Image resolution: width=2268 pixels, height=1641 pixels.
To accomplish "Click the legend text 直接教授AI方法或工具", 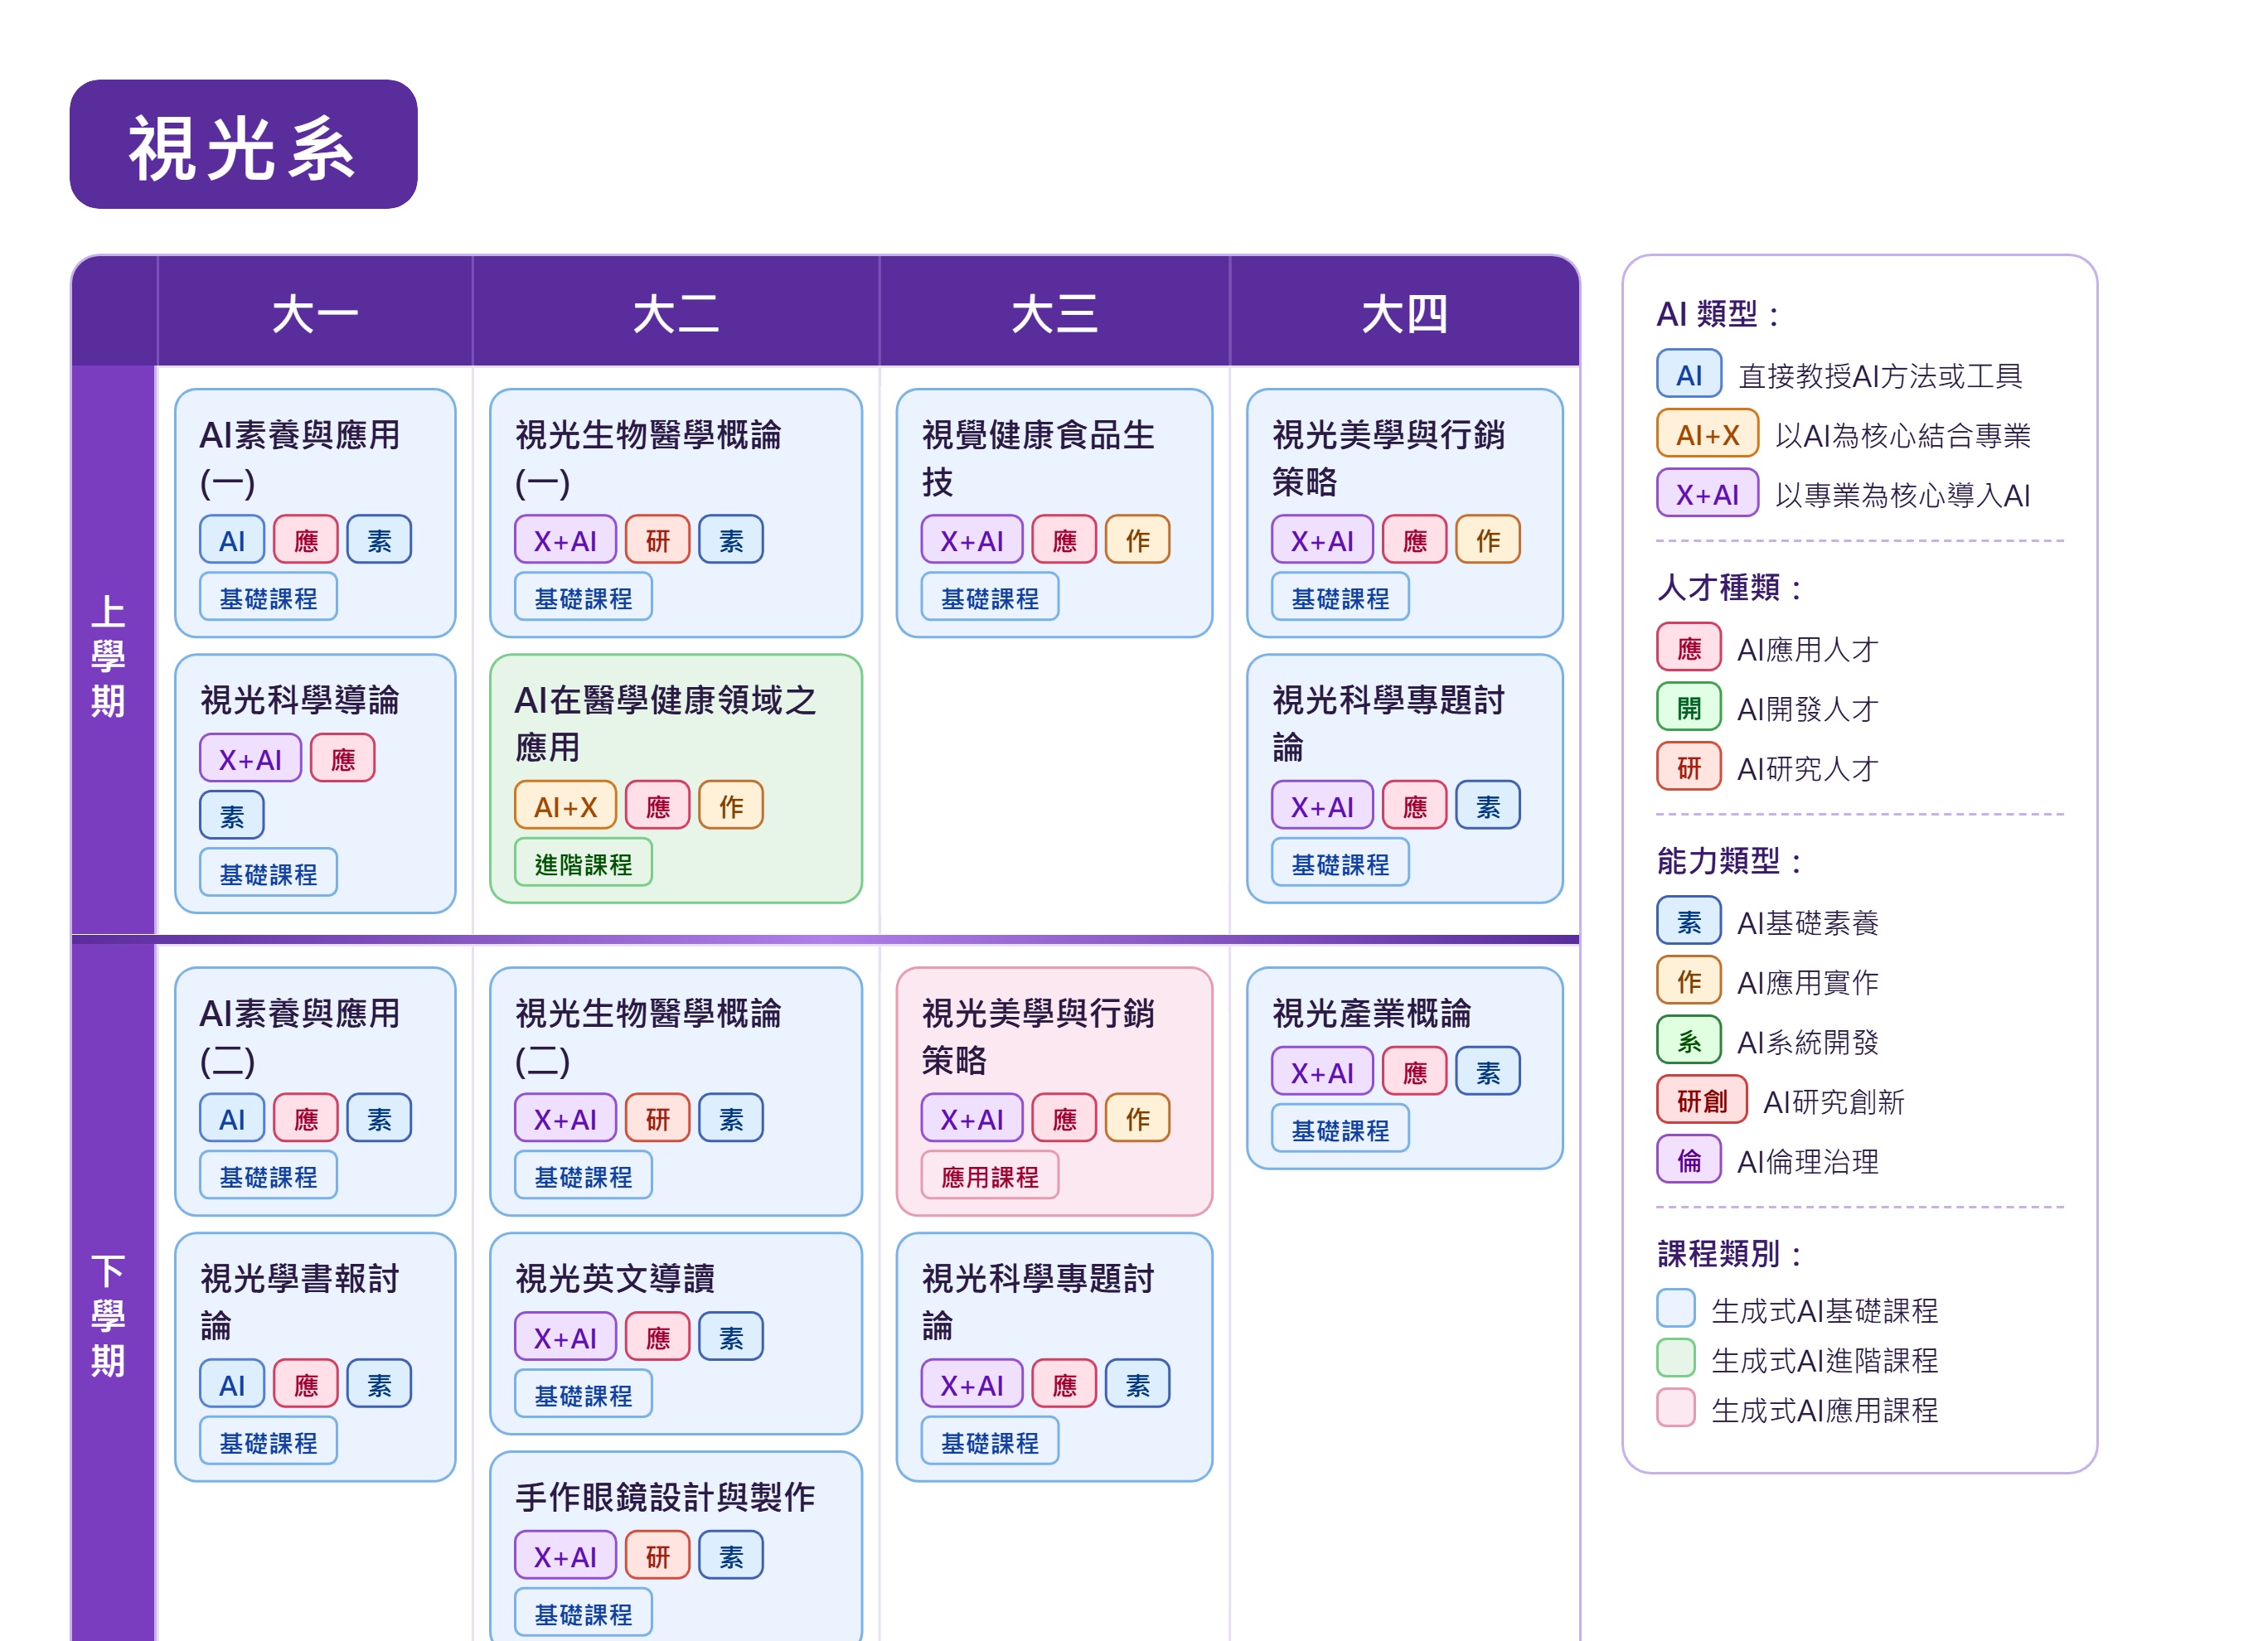I will coord(1880,376).
